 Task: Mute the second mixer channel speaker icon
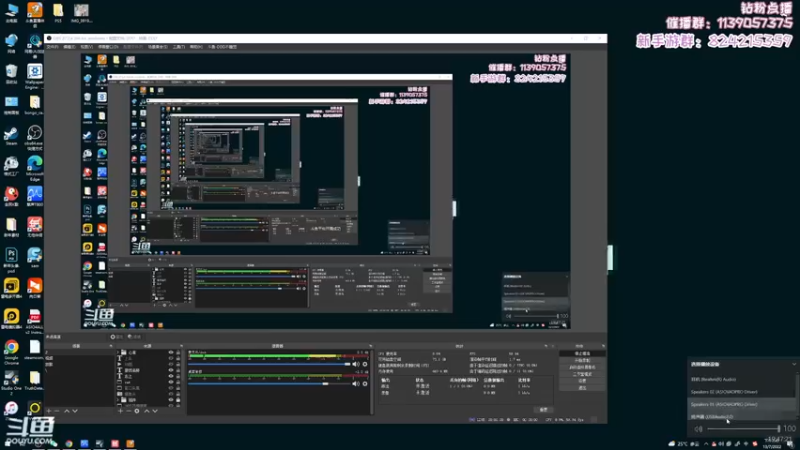pyautogui.click(x=356, y=384)
